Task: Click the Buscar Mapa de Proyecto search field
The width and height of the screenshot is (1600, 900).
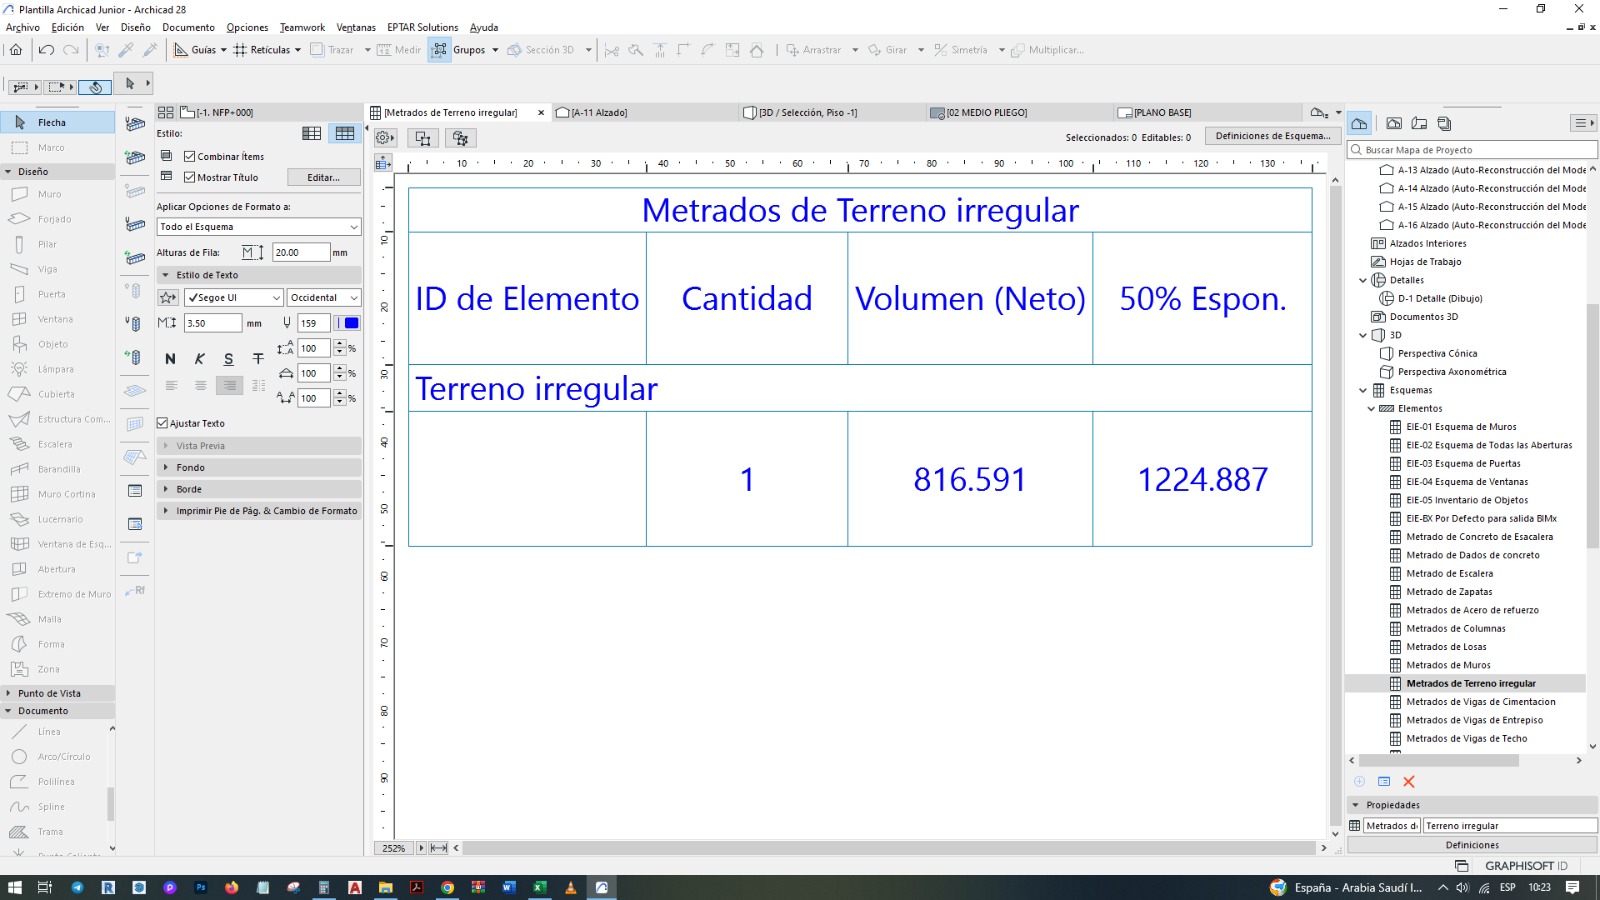Action: pos(1472,150)
